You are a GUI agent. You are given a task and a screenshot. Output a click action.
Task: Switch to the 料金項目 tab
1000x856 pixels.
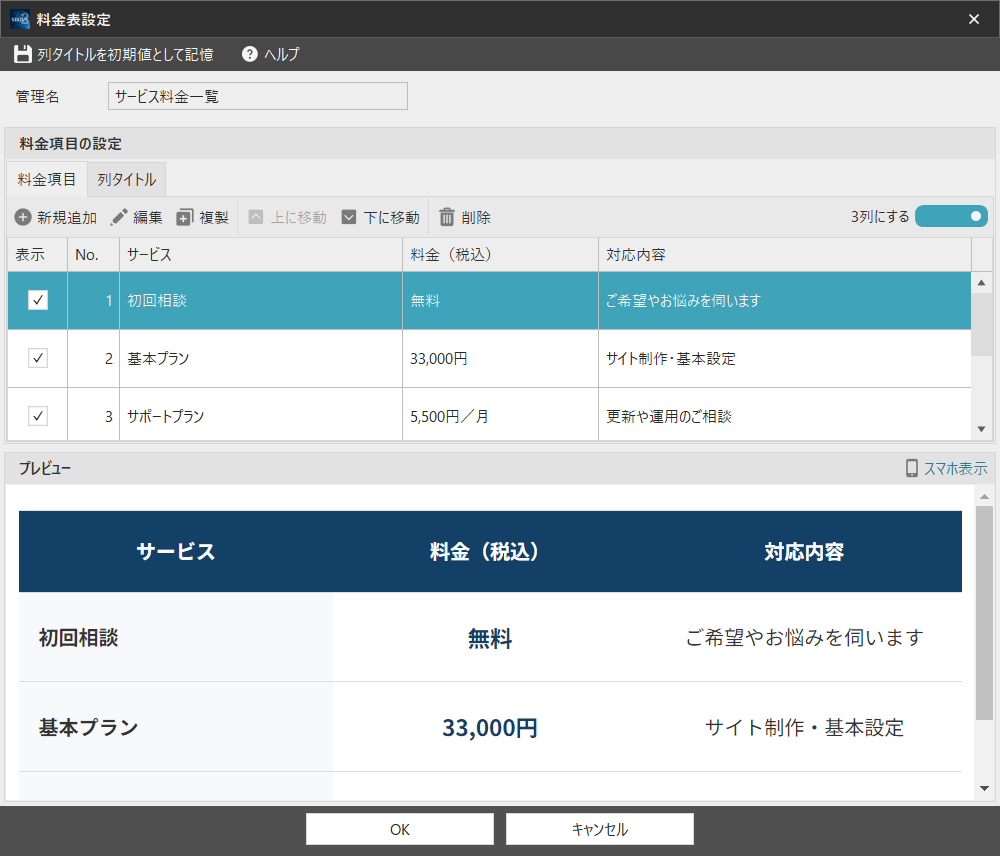[x=47, y=179]
